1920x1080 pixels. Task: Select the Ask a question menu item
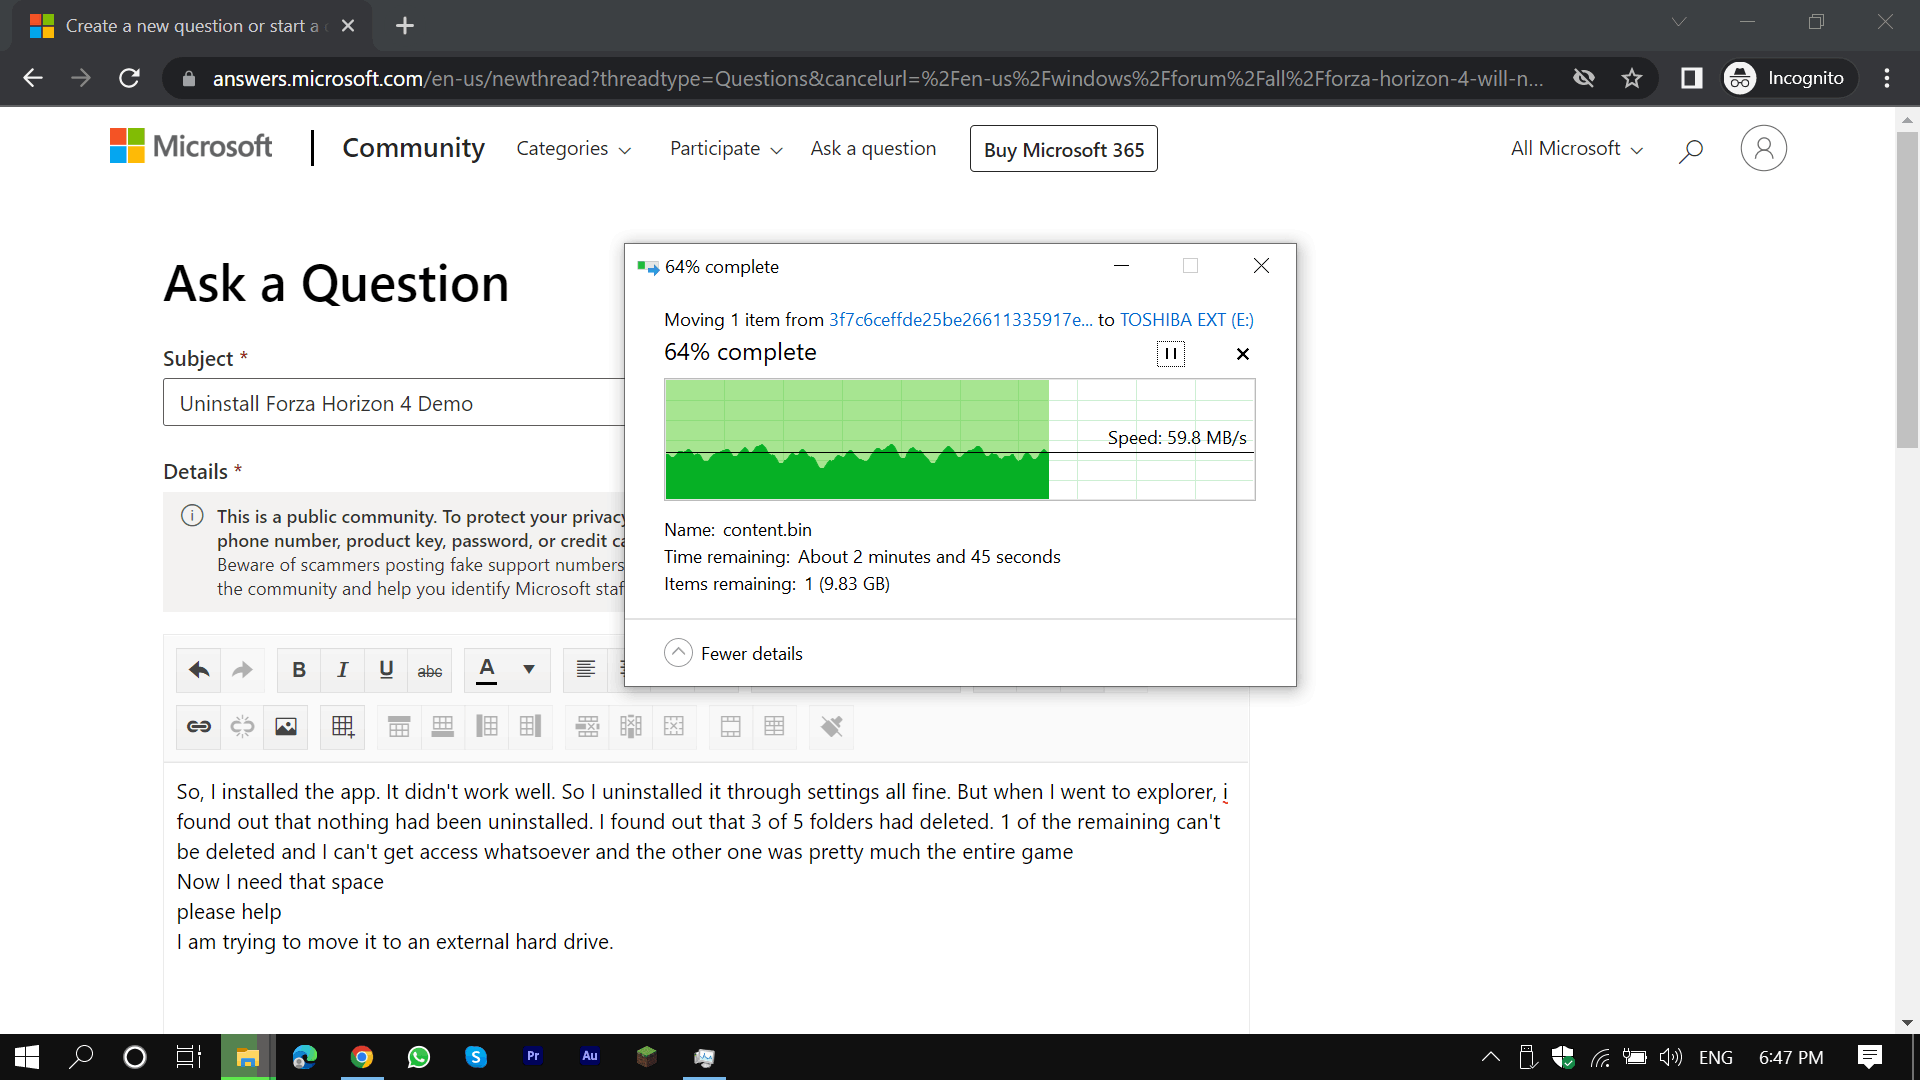point(873,148)
